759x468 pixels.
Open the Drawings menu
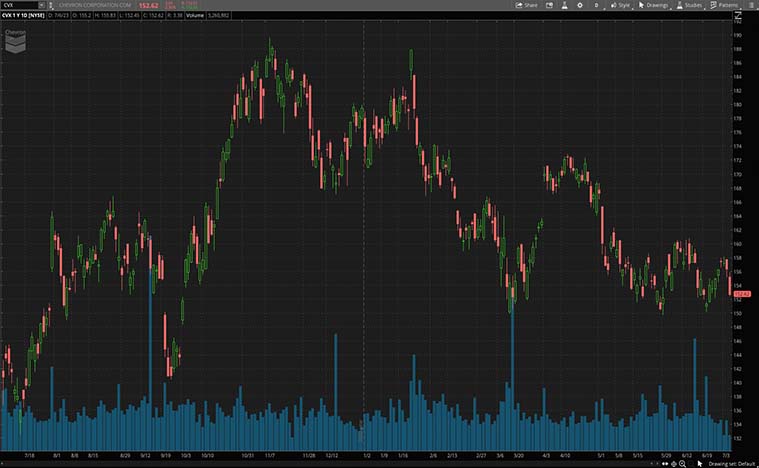(653, 5)
